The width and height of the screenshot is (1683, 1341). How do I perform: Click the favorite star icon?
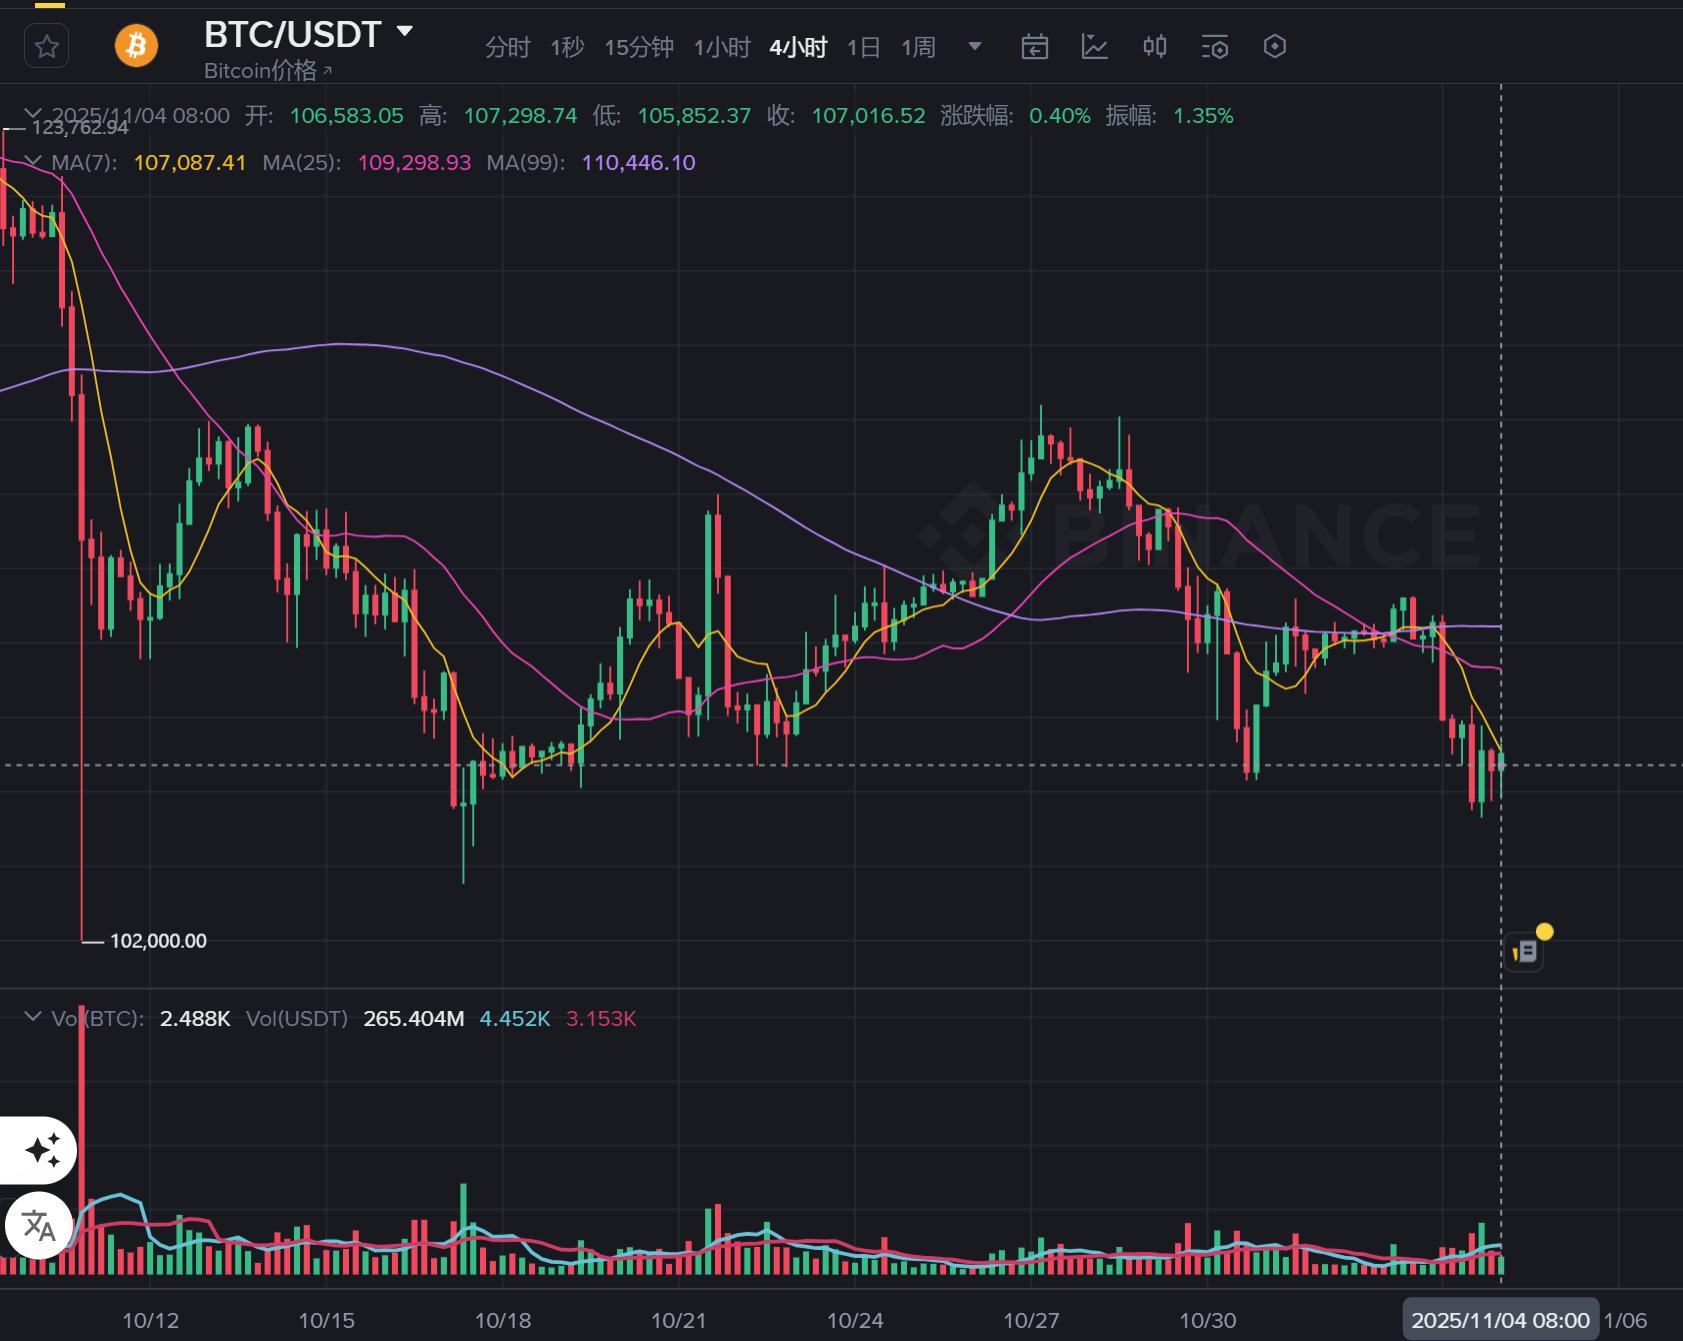46,46
